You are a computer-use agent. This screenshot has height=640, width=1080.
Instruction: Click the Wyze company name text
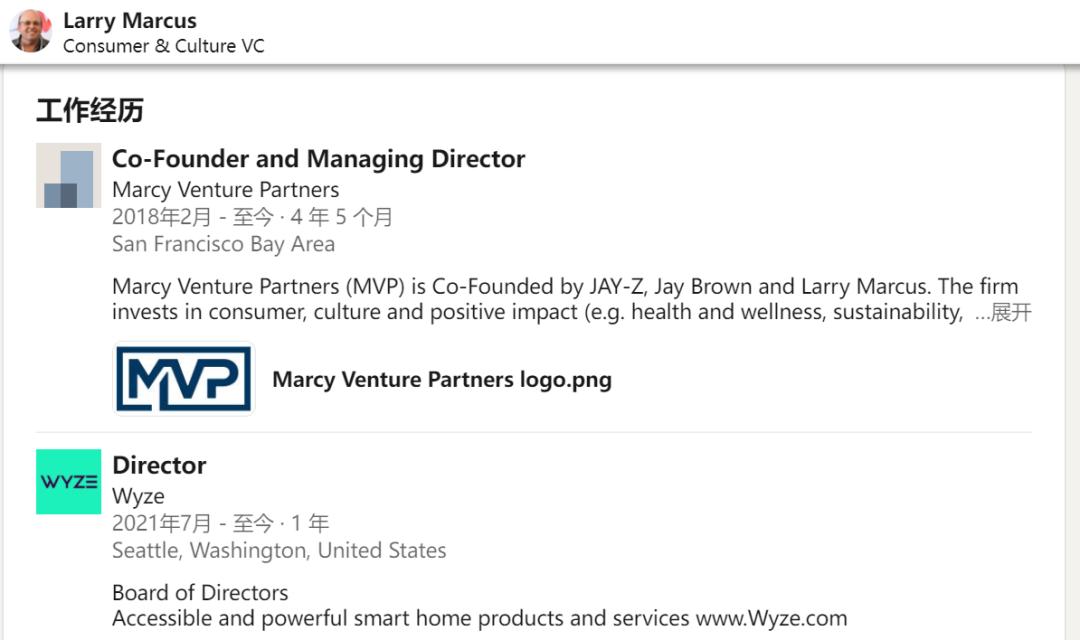tap(138, 496)
